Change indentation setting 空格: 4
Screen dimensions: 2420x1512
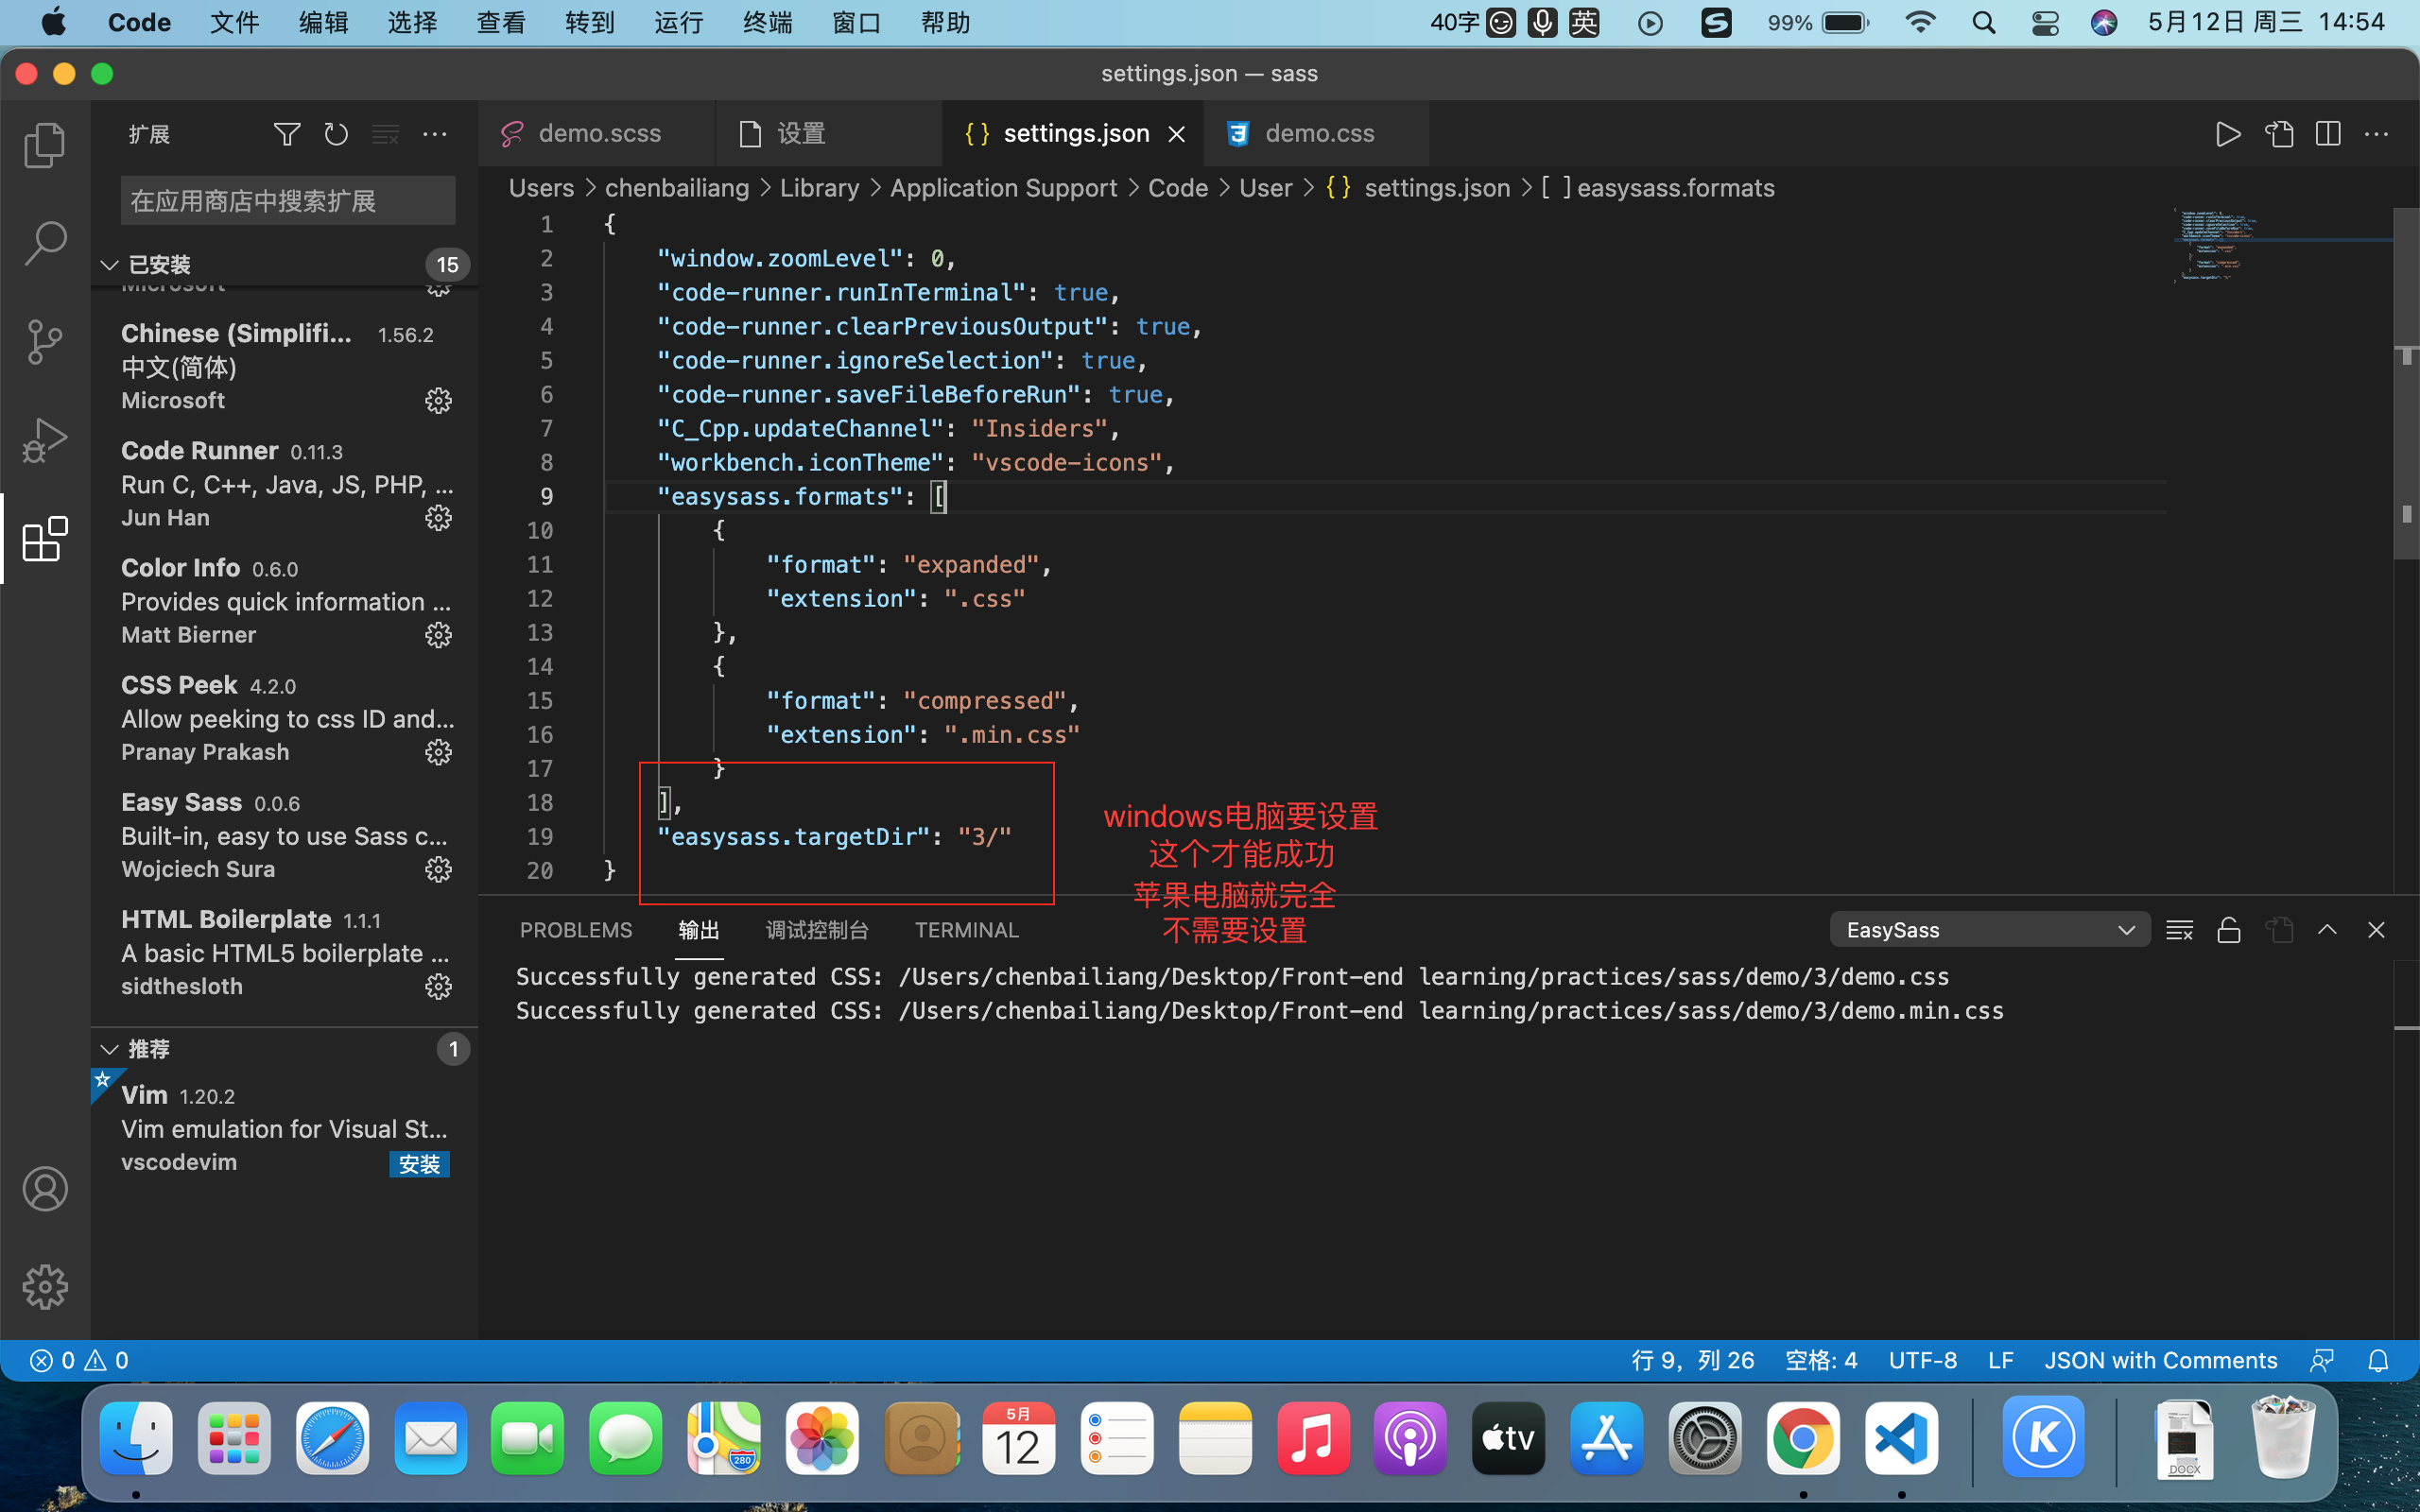click(x=1821, y=1361)
